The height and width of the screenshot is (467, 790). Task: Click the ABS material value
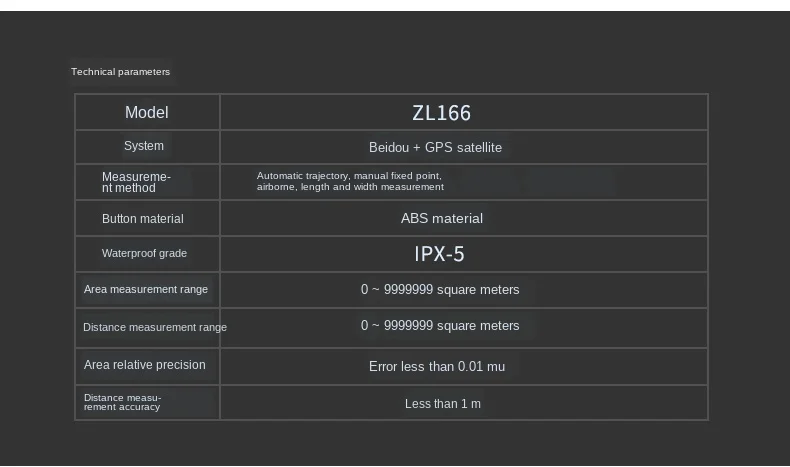pyautogui.click(x=442, y=218)
